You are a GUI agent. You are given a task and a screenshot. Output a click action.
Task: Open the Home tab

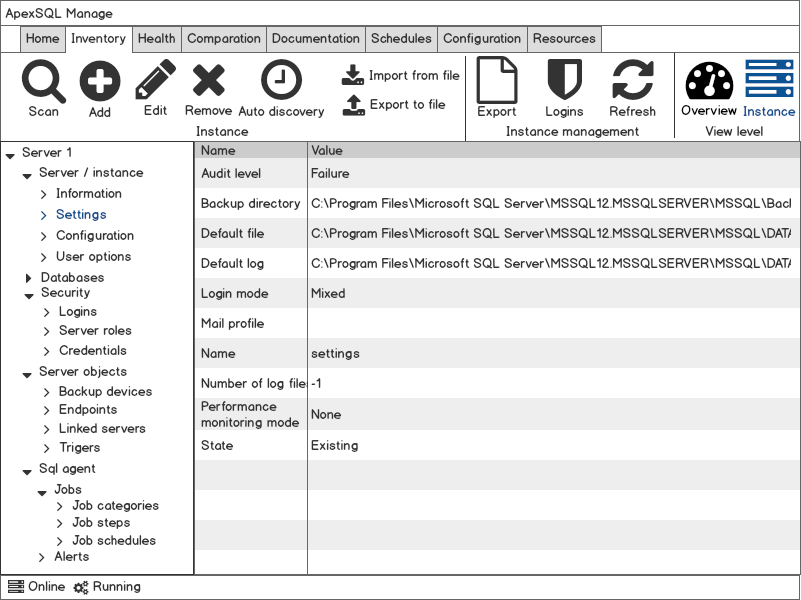coord(42,39)
